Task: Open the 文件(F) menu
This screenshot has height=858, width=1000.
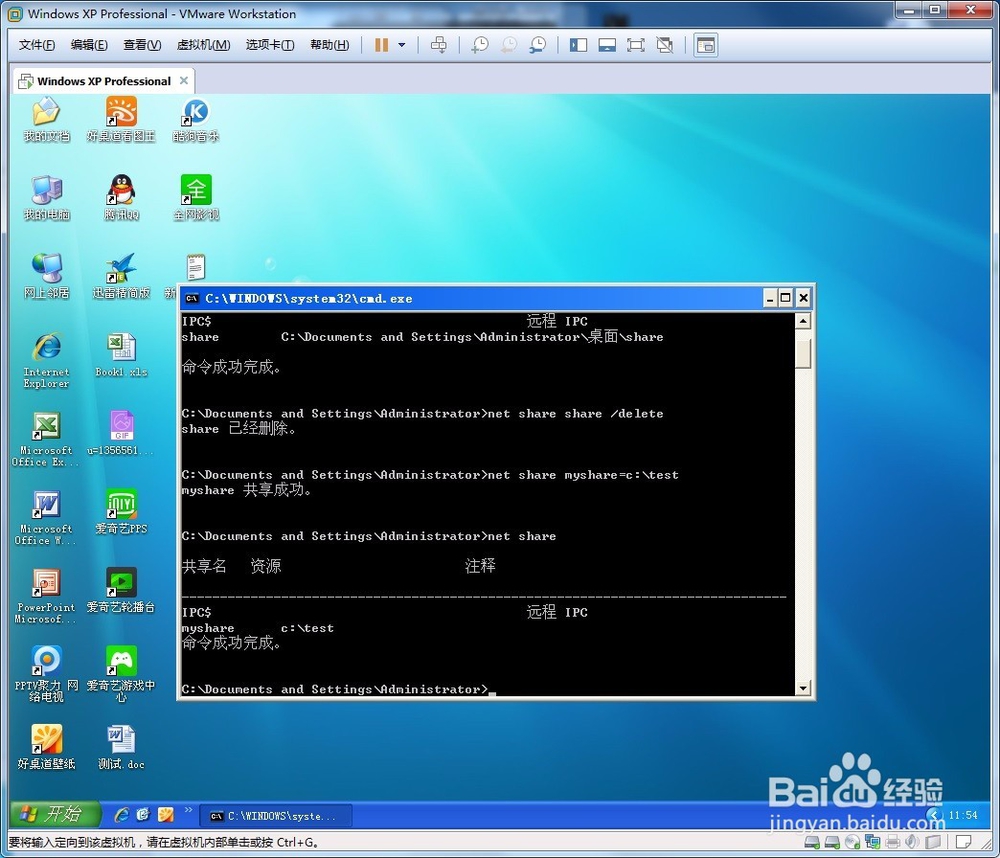Action: point(36,45)
